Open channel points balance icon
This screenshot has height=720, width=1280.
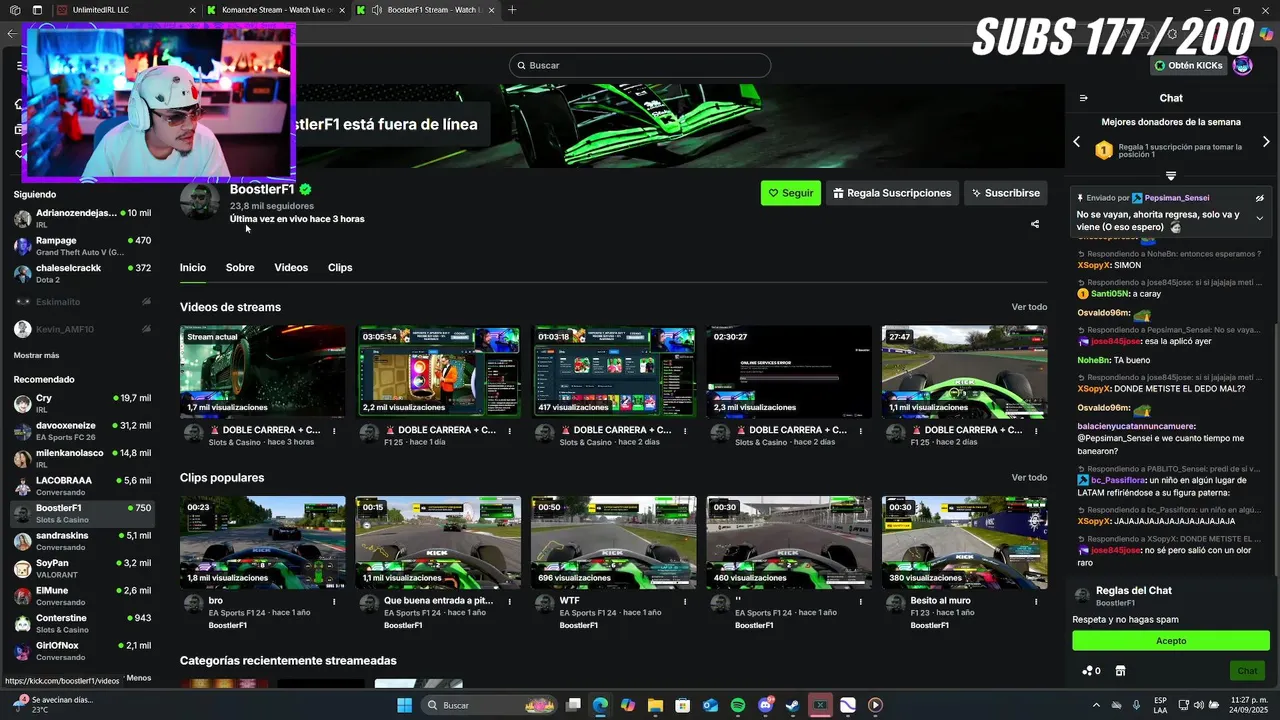(x=1091, y=671)
